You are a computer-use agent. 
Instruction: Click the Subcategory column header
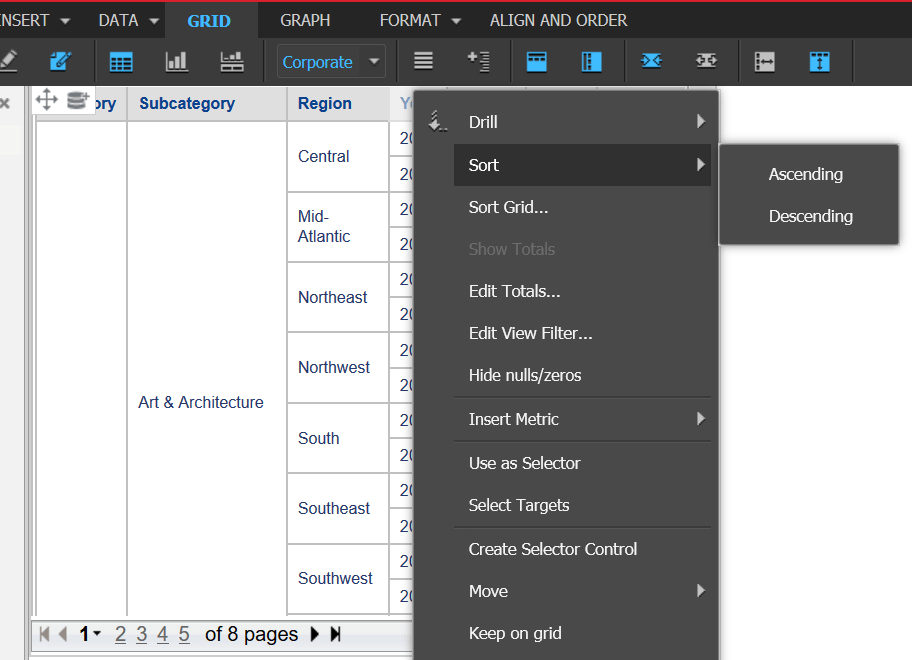(187, 104)
